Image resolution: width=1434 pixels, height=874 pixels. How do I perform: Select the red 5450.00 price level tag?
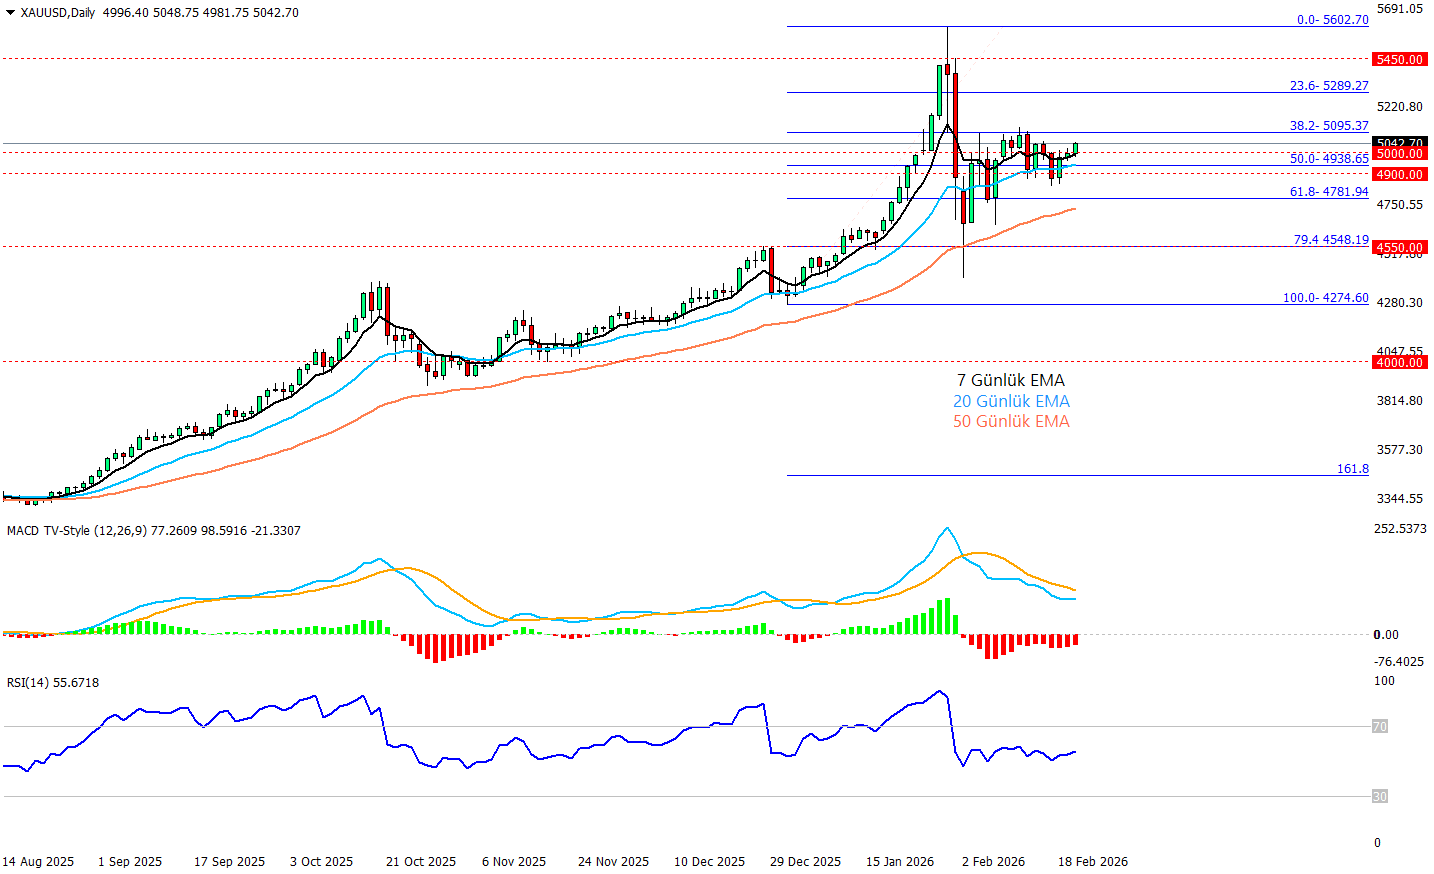1398,60
